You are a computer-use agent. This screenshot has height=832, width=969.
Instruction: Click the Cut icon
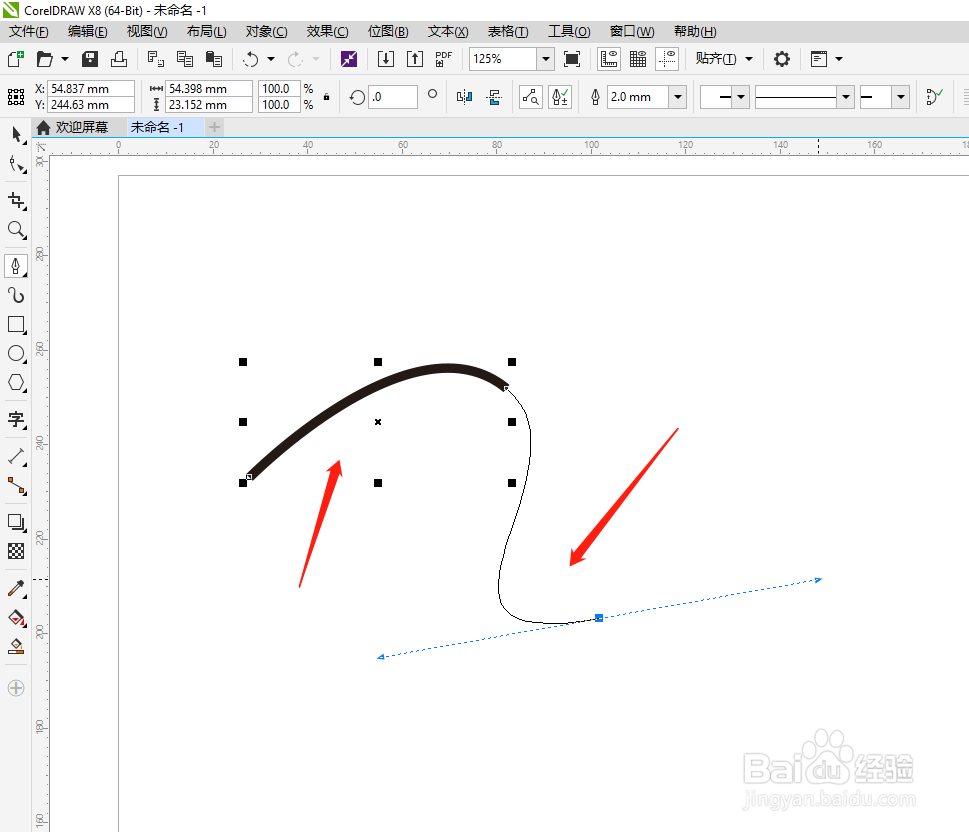[x=156, y=59]
